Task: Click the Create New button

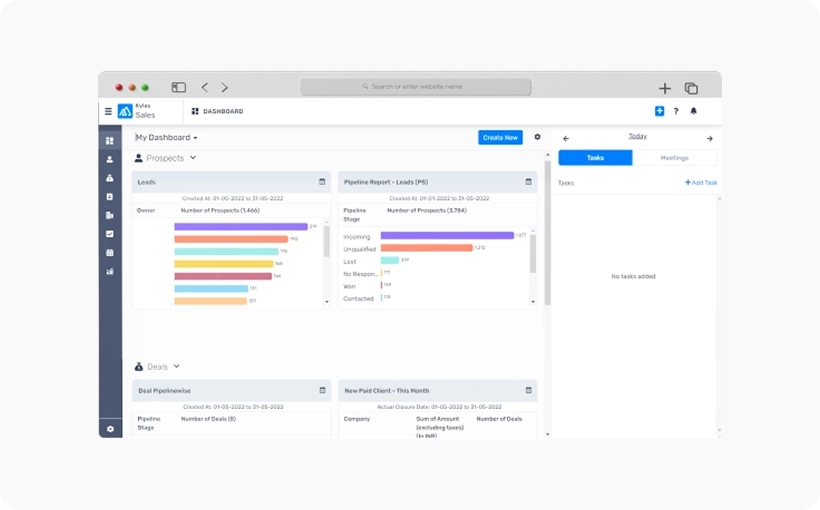Action: (500, 138)
